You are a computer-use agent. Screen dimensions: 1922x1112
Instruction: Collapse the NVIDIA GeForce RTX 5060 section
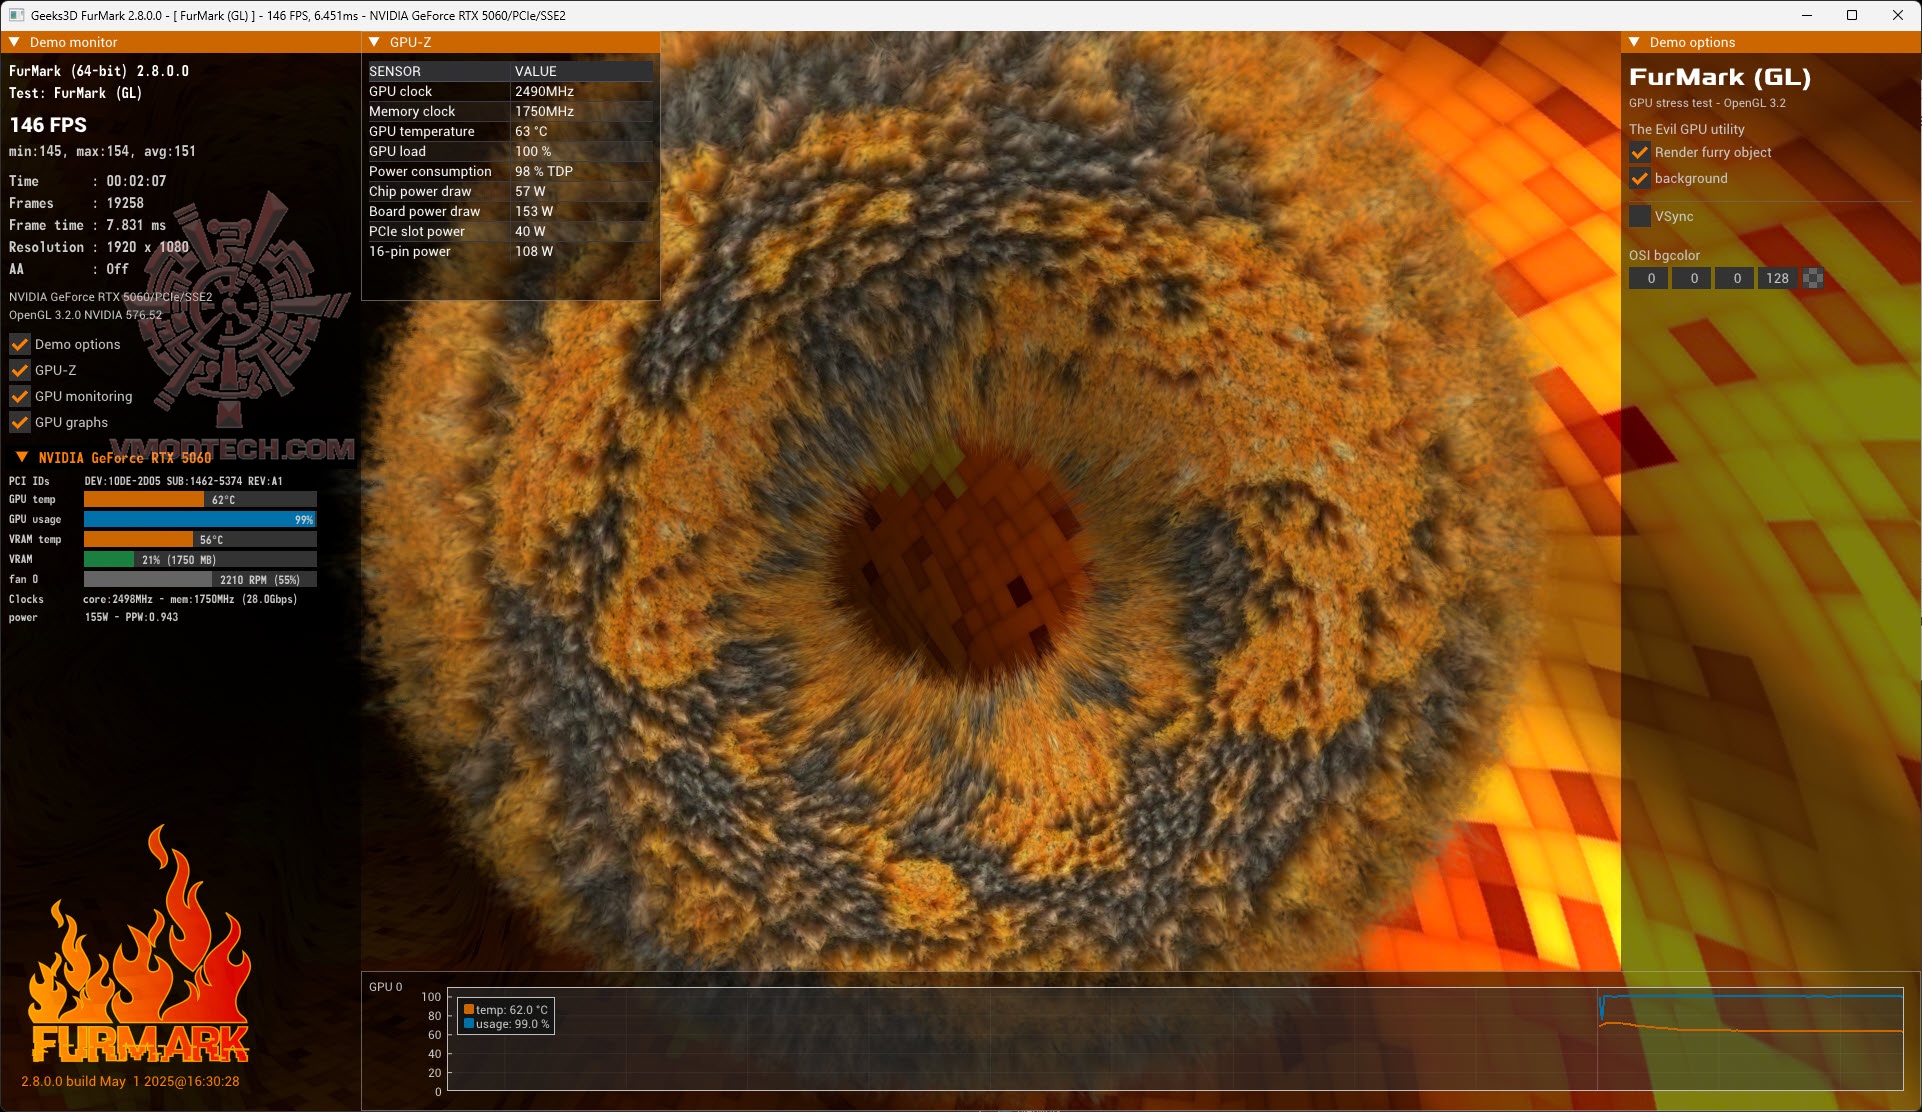(x=21, y=457)
